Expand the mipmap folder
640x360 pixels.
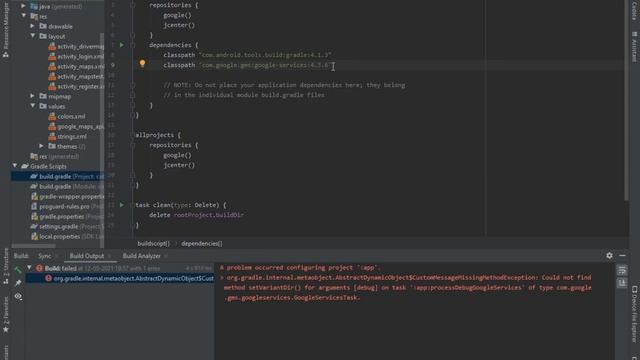[x=32, y=96]
